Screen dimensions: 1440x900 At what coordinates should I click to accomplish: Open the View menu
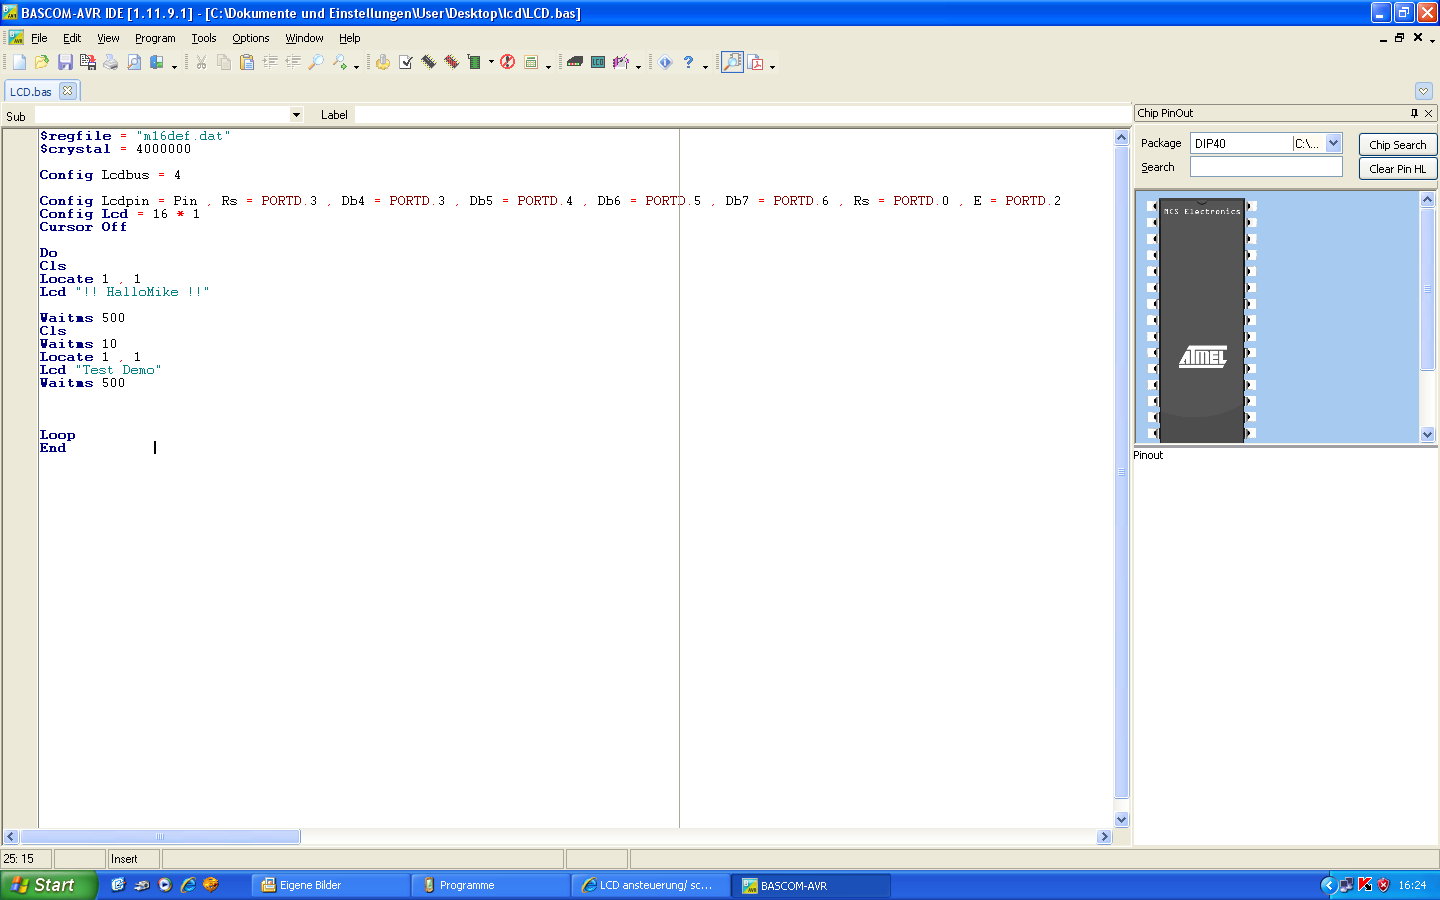(x=108, y=38)
